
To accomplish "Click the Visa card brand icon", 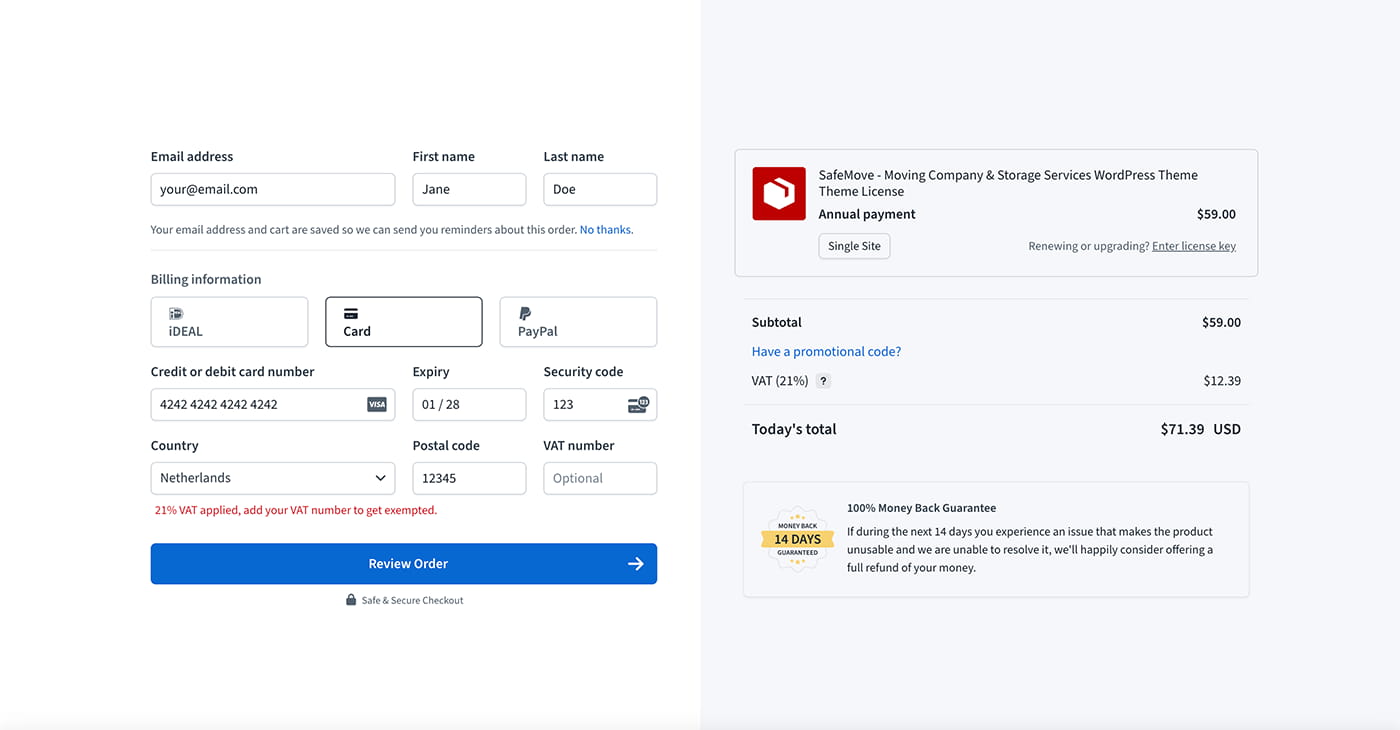I will click(376, 405).
